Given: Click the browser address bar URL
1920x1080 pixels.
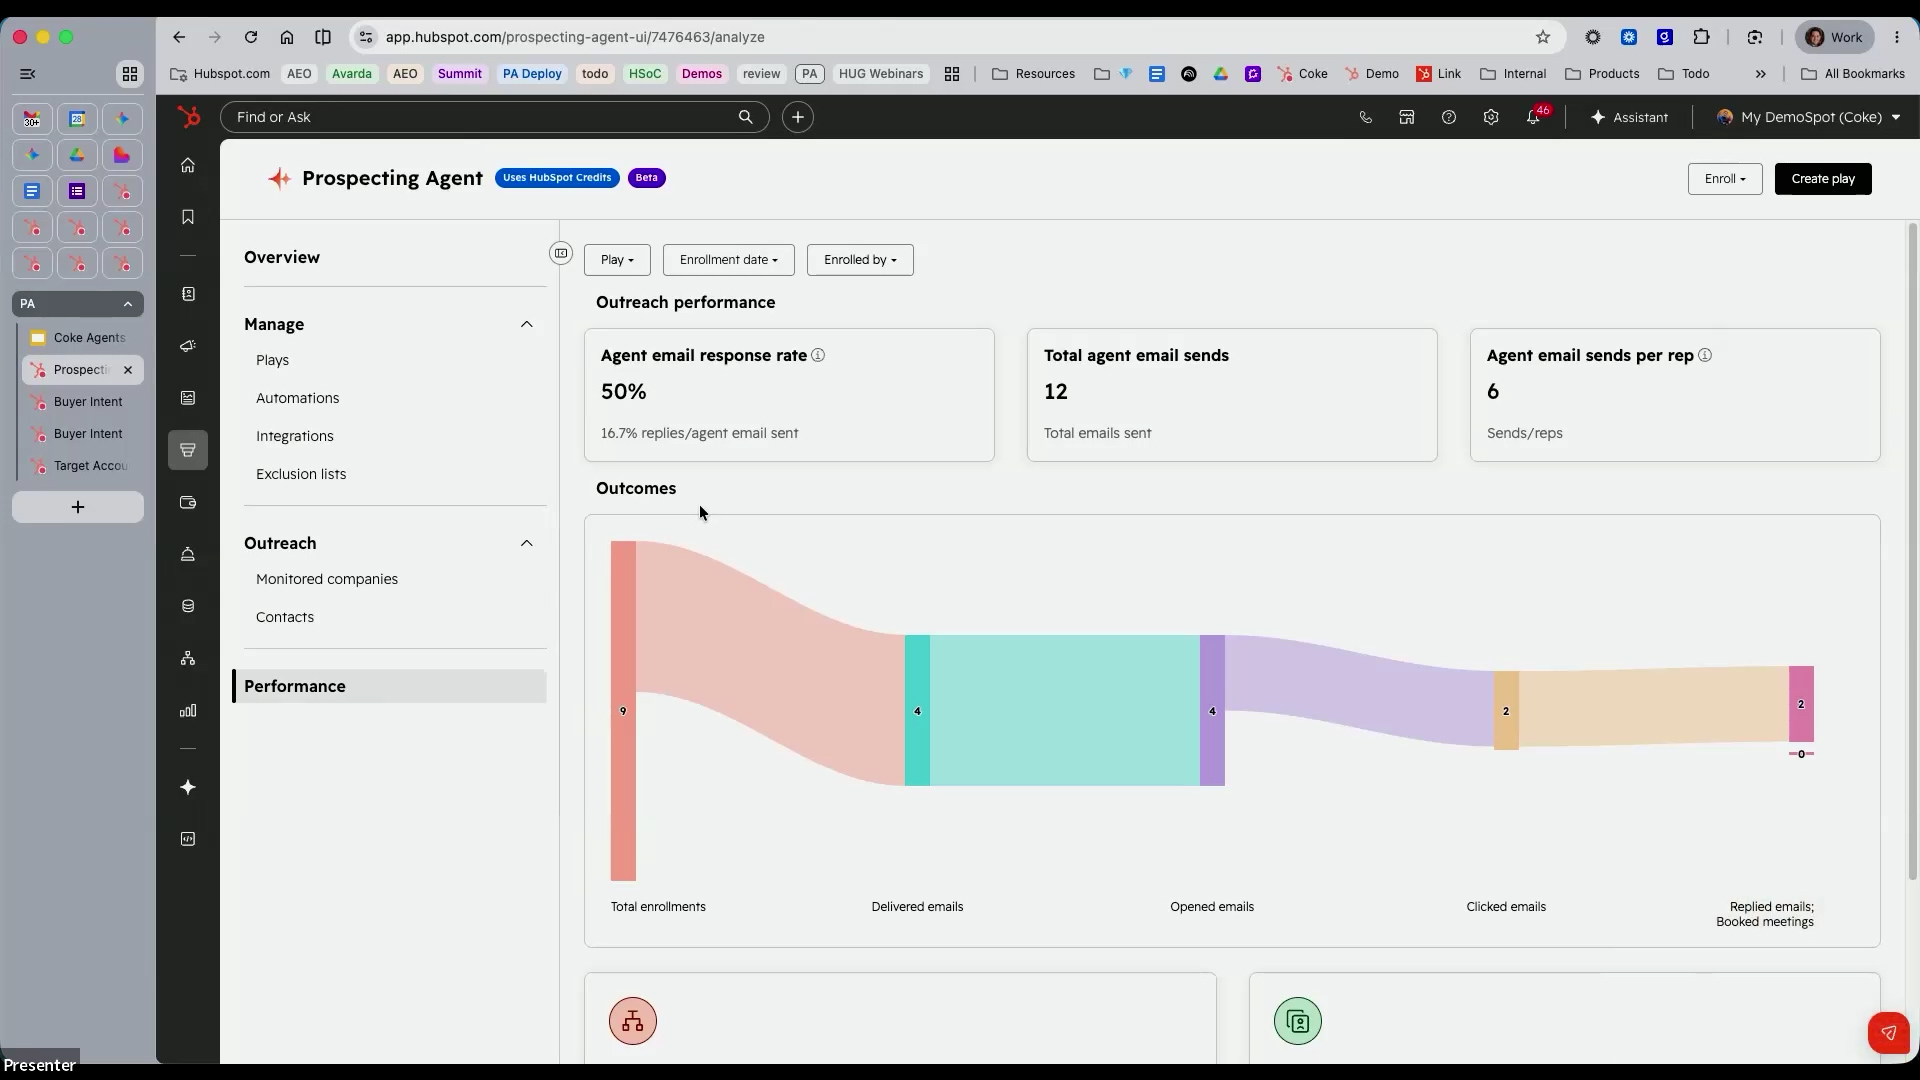Looking at the screenshot, I should (575, 37).
